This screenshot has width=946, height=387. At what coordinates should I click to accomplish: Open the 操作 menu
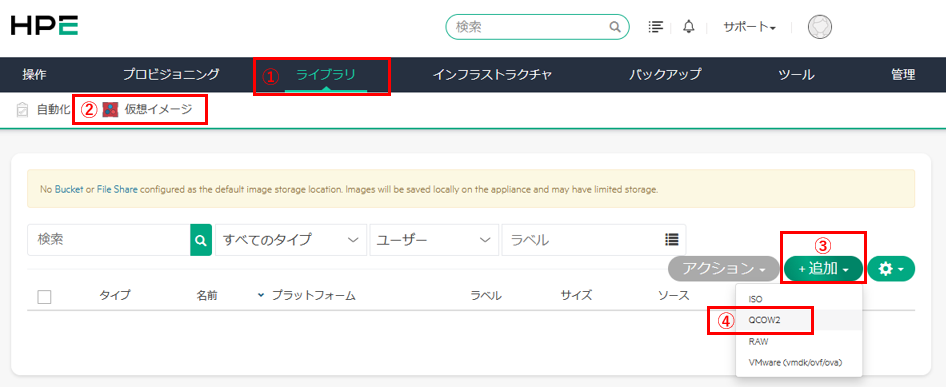[x=34, y=75]
